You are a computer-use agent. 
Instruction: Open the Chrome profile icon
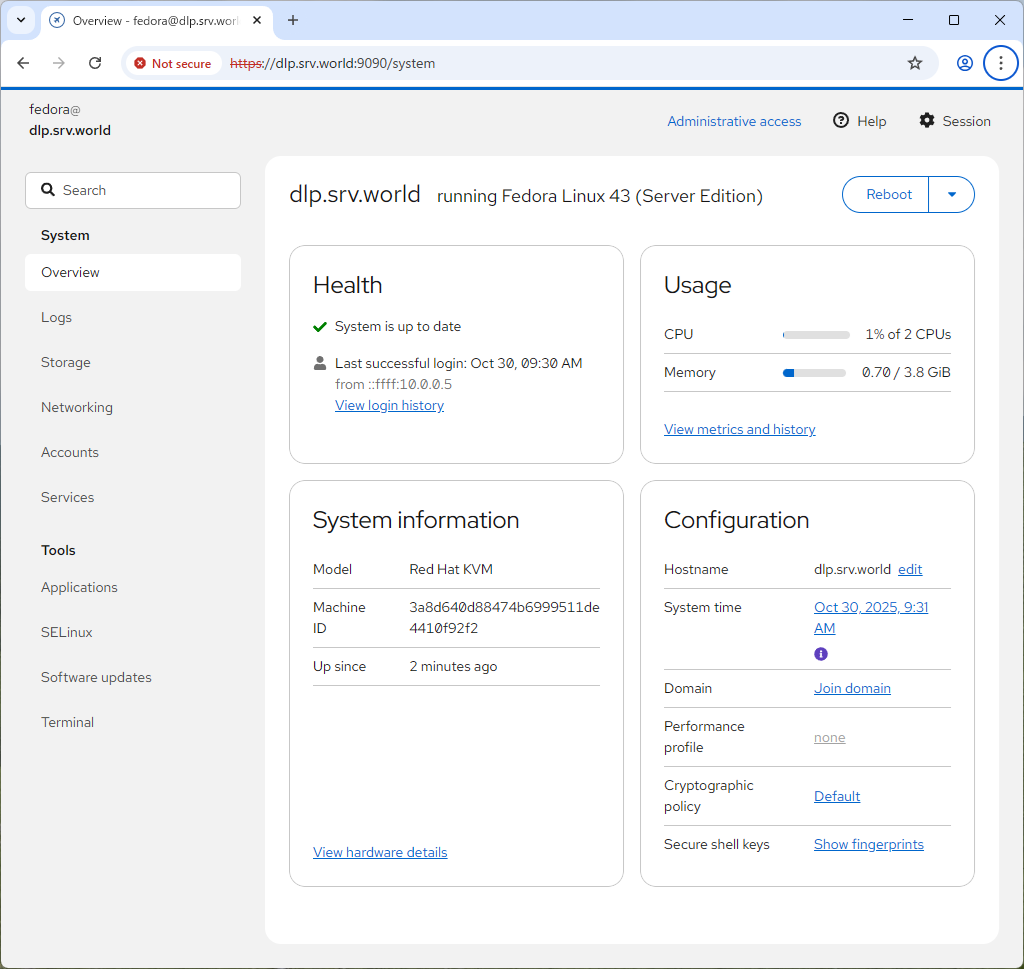click(x=964, y=63)
